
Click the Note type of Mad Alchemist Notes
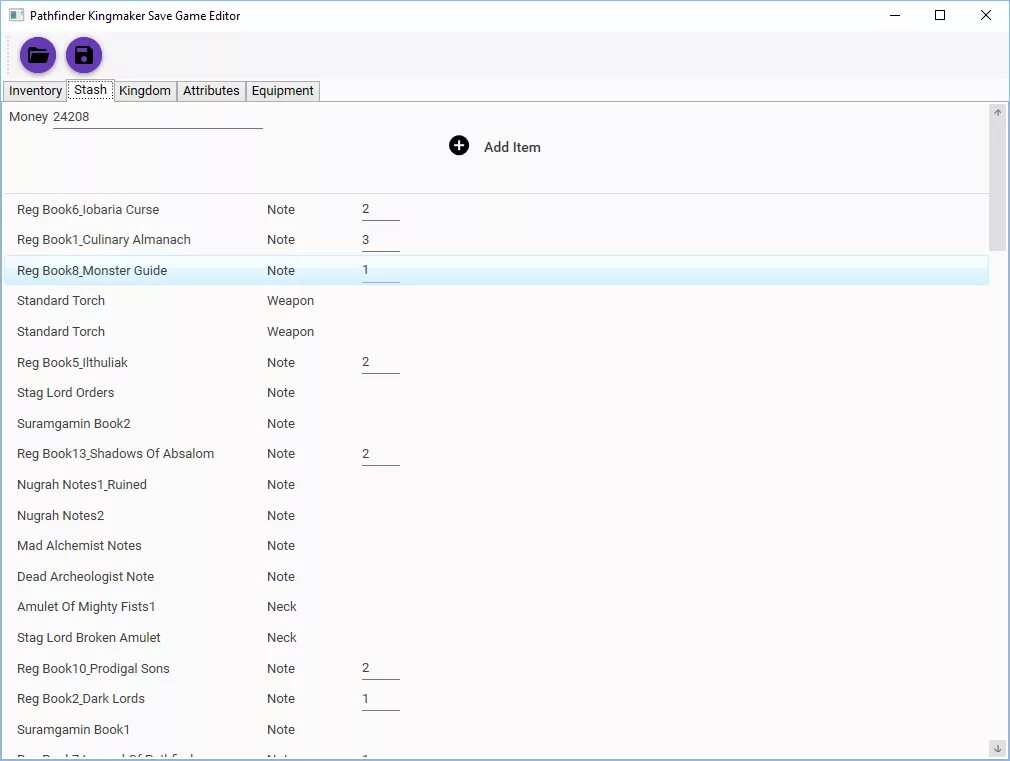point(281,546)
